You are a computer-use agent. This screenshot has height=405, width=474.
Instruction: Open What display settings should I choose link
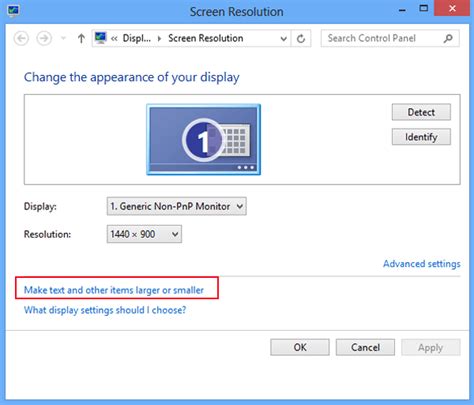click(105, 310)
